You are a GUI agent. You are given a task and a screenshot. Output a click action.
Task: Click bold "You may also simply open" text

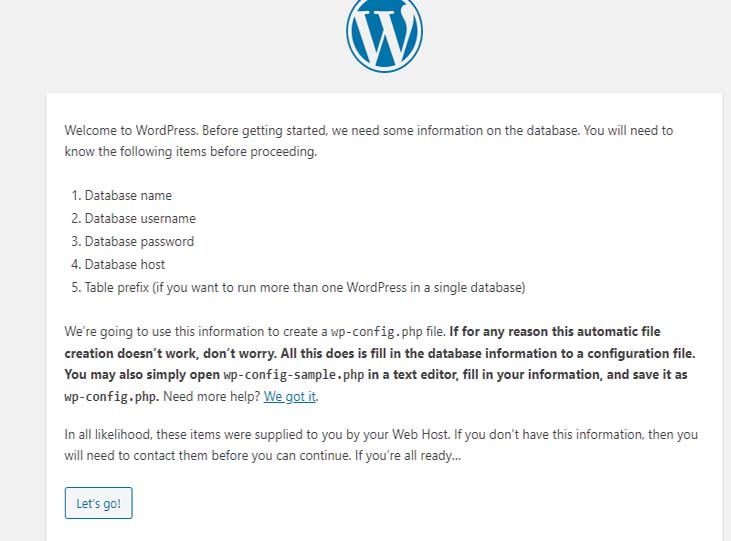point(142,375)
